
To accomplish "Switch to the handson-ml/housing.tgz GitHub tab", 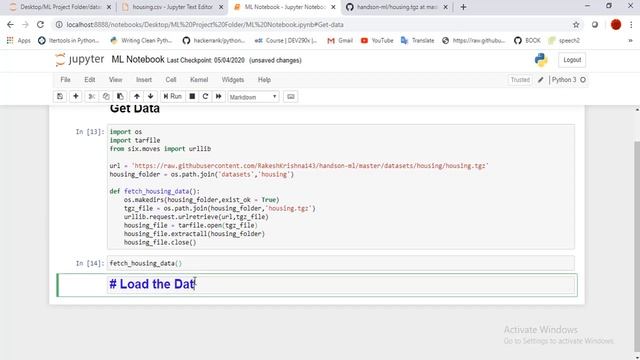I will [x=396, y=7].
